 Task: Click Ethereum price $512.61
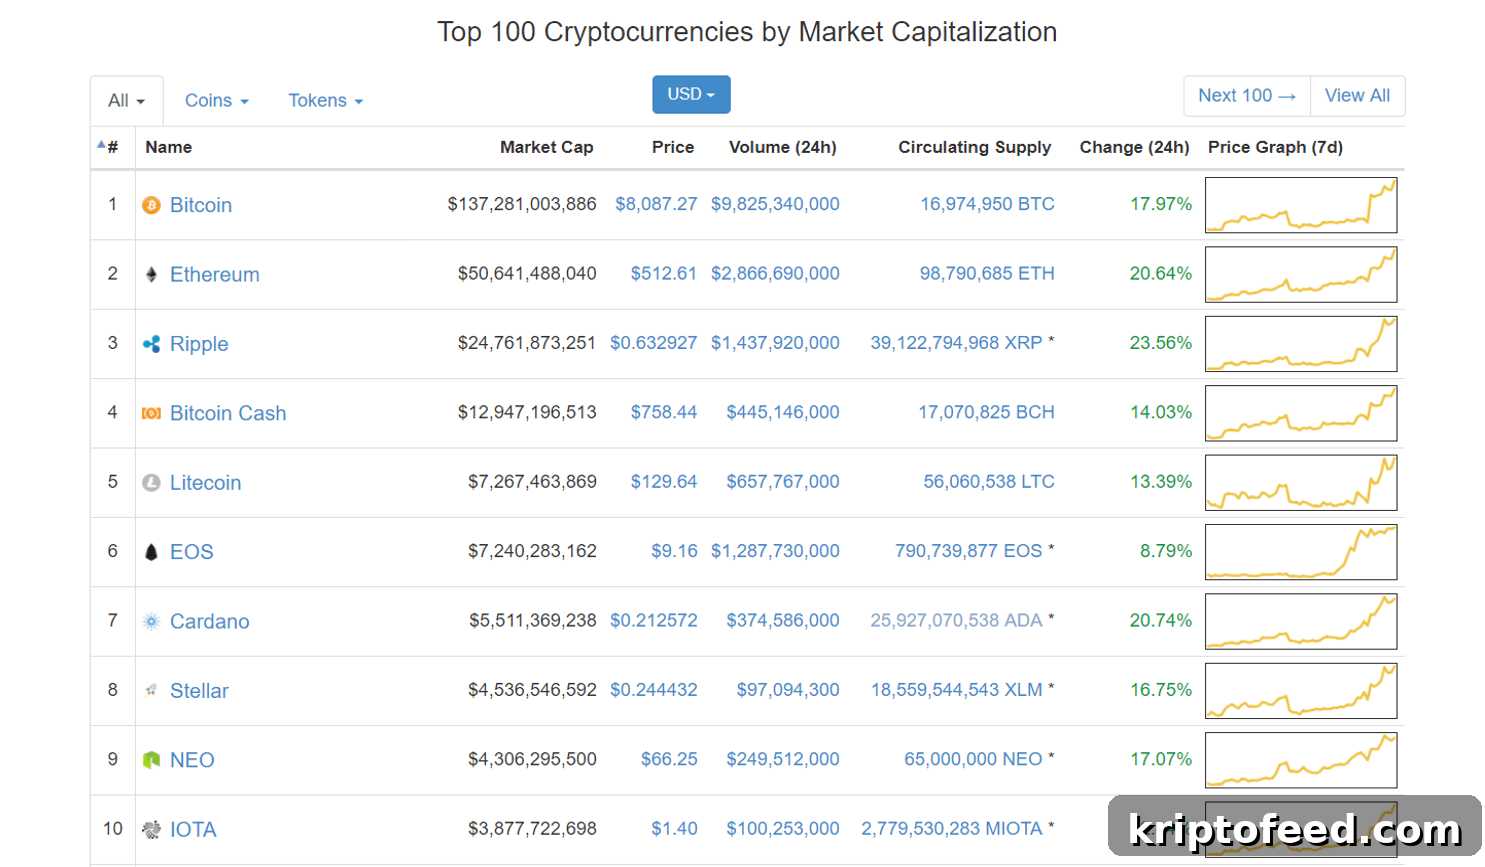[664, 273]
